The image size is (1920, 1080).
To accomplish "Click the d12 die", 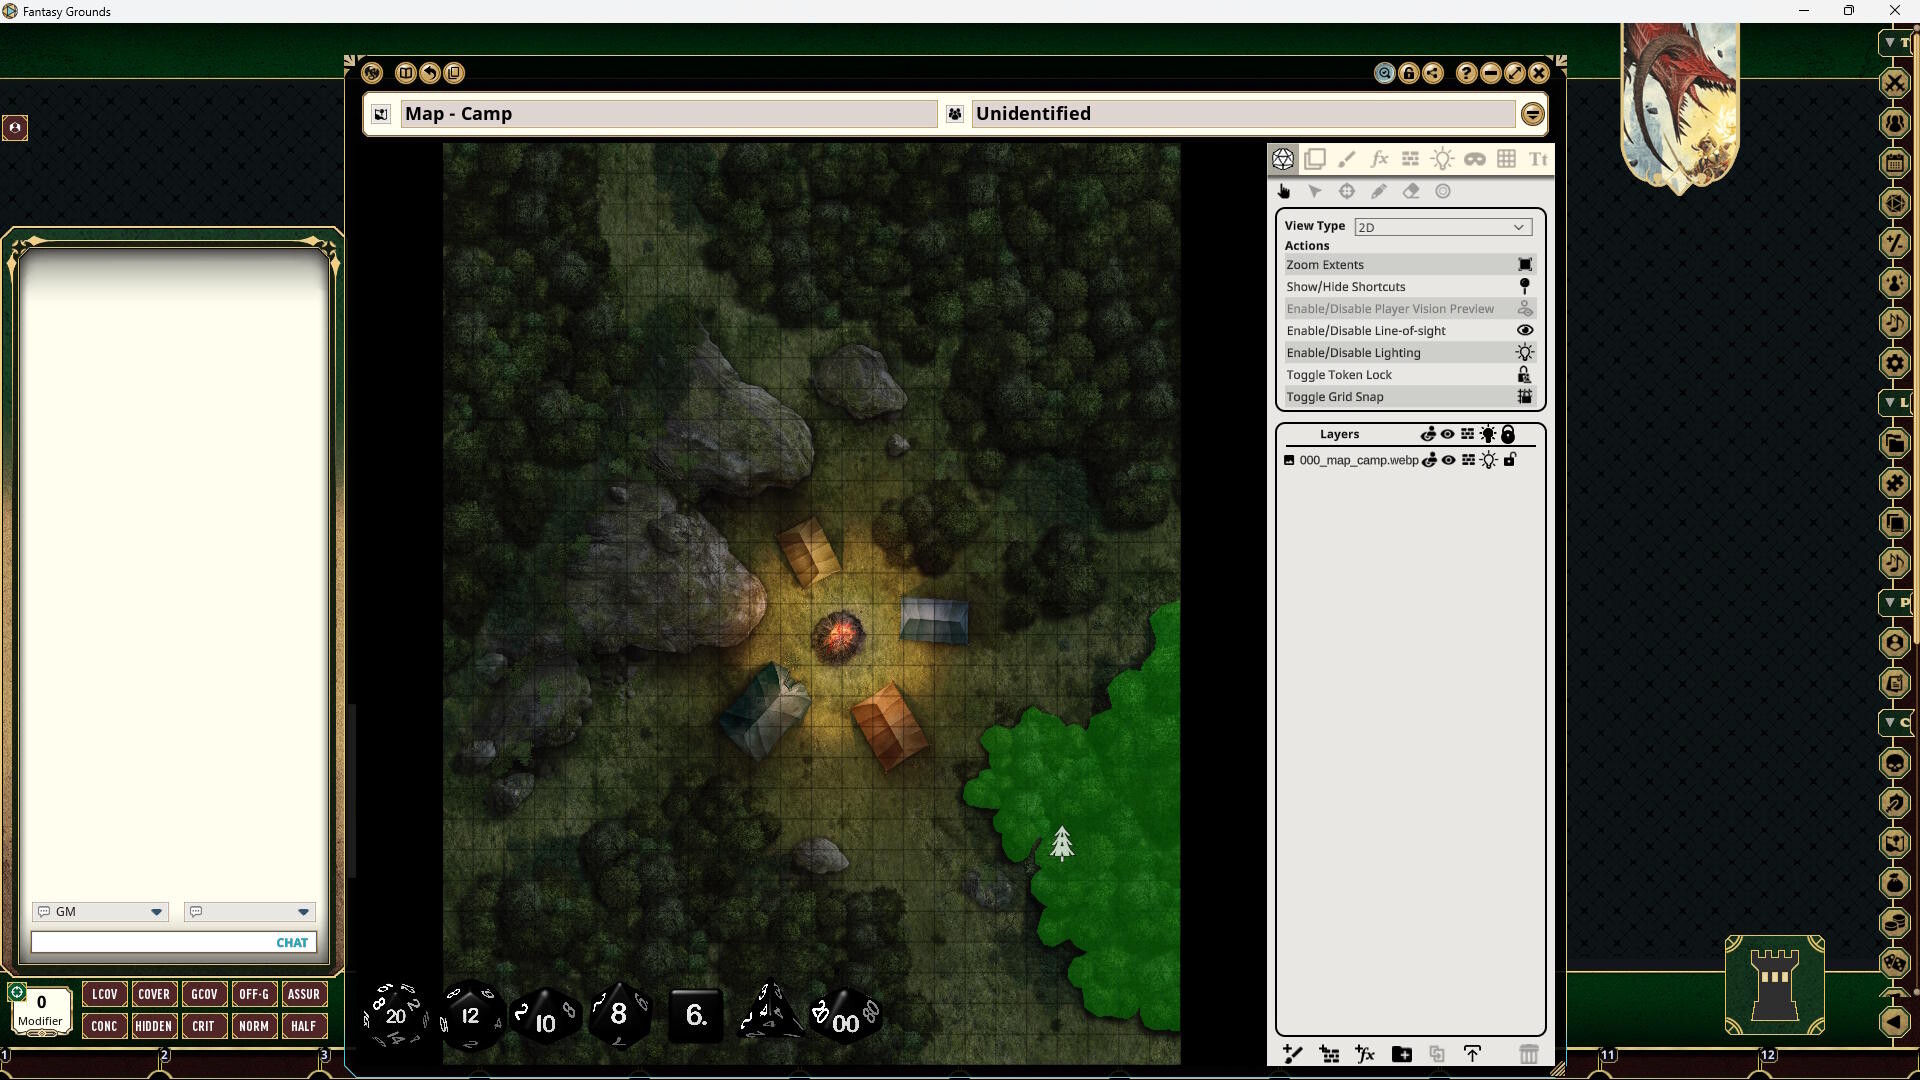I will coord(470,1015).
